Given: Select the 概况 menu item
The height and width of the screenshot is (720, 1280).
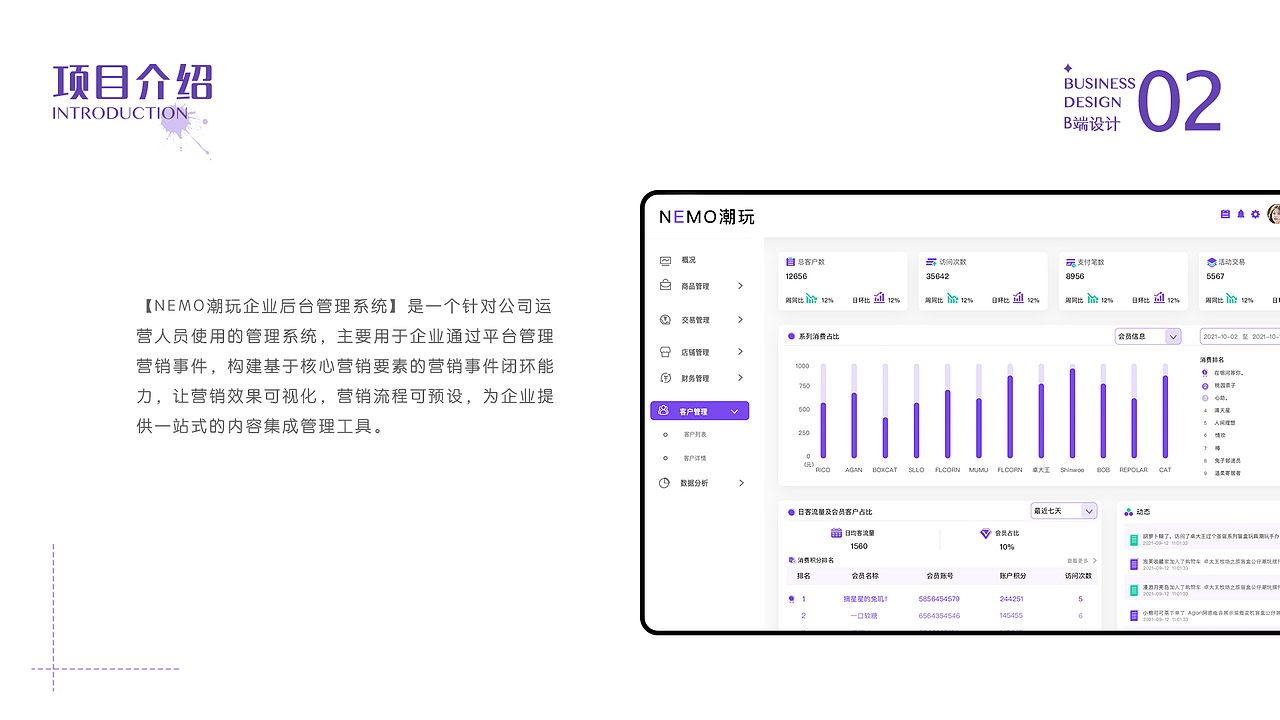Looking at the screenshot, I should 688,260.
